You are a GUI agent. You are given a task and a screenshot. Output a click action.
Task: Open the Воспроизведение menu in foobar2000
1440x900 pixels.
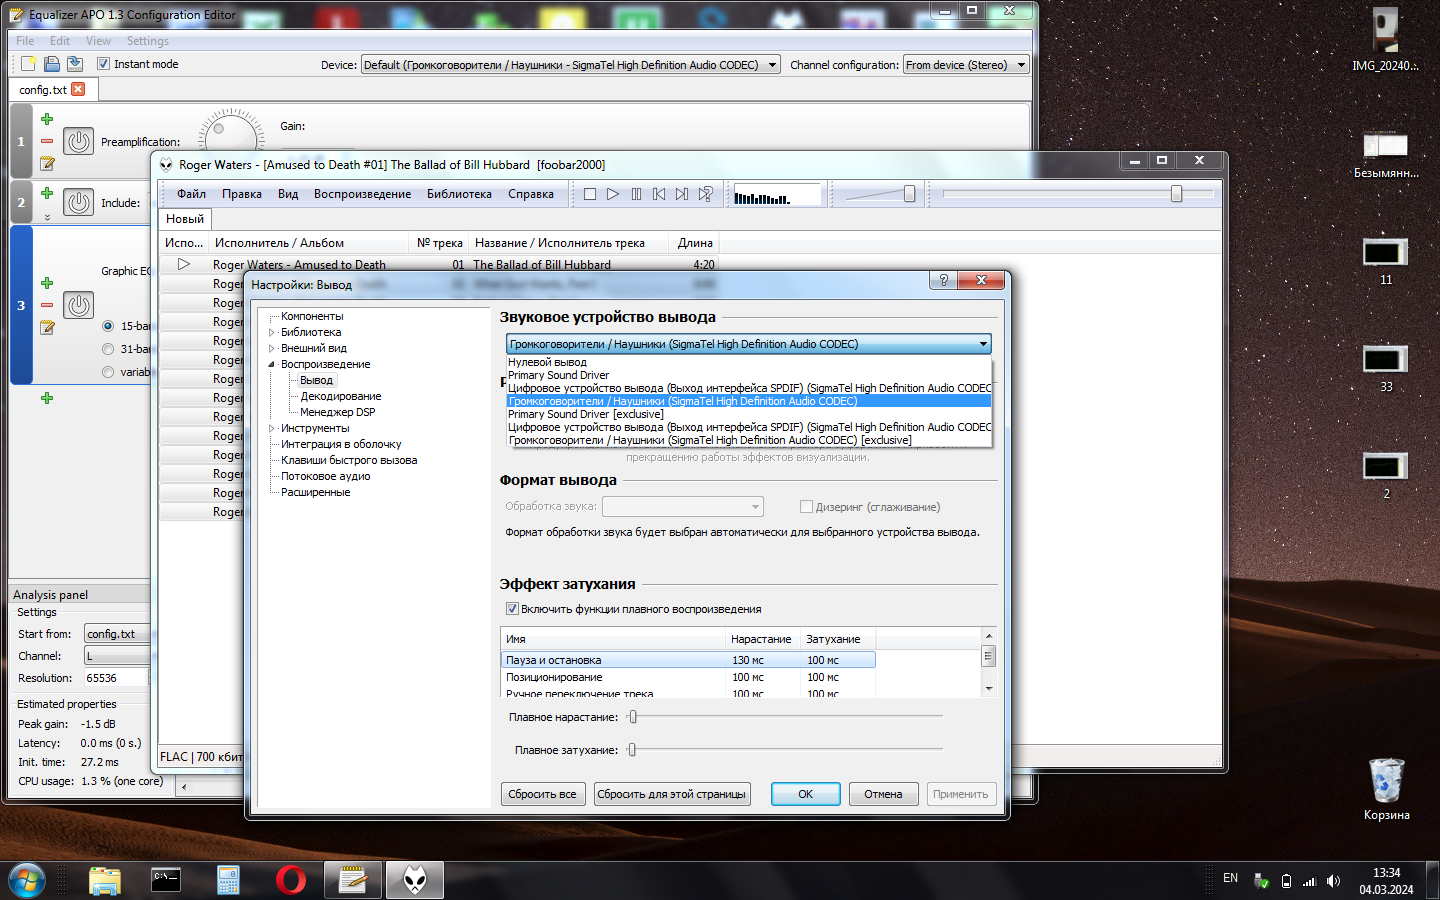pyautogui.click(x=362, y=194)
